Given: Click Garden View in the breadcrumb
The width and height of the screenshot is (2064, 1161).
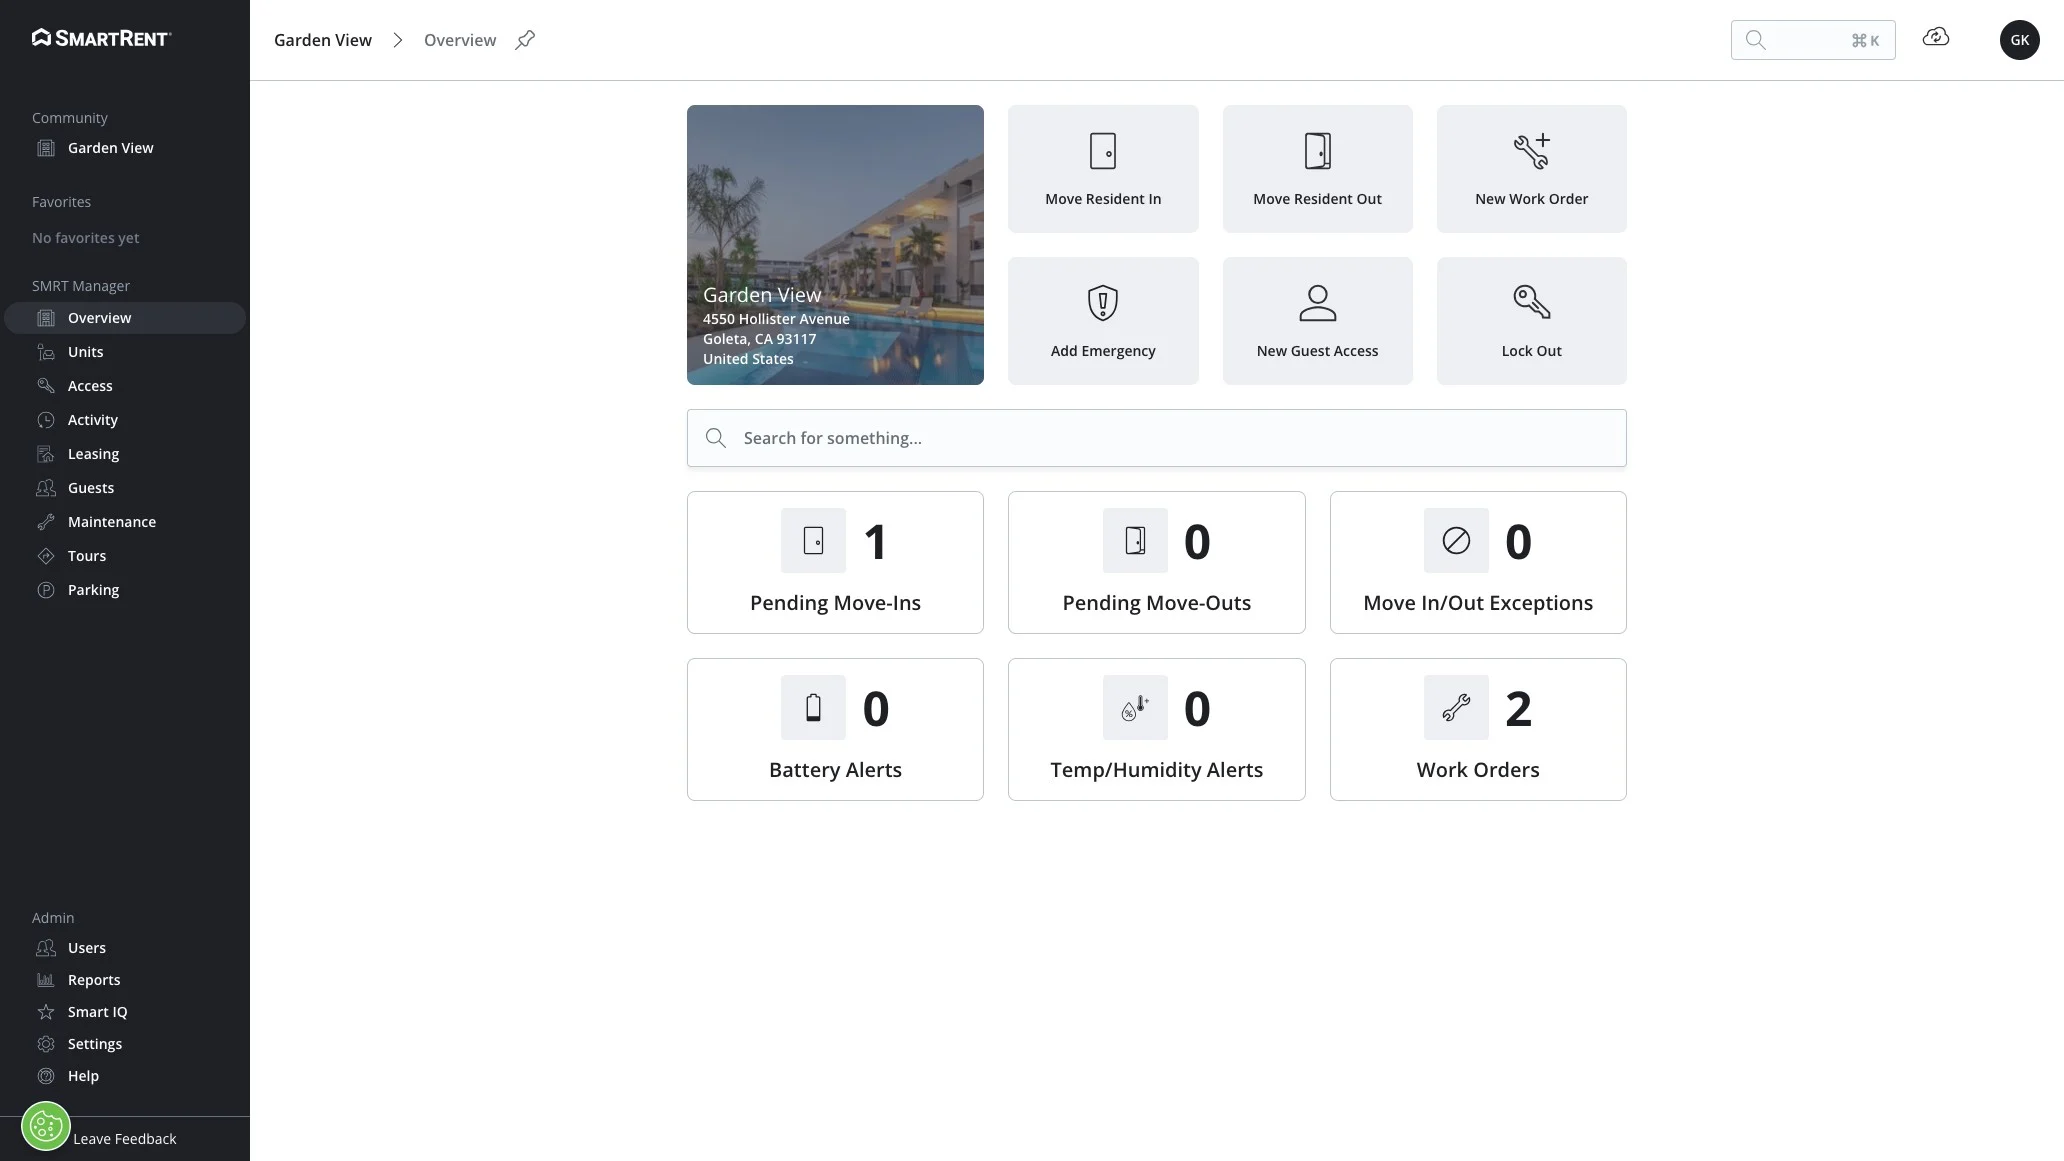Looking at the screenshot, I should (323, 40).
